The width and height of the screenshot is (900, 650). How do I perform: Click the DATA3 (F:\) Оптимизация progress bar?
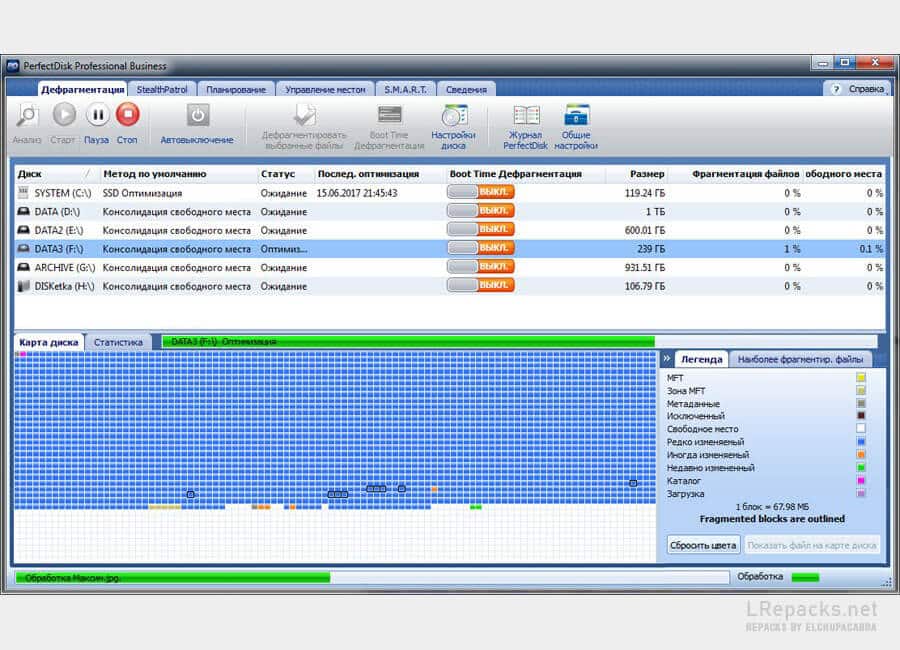click(519, 342)
